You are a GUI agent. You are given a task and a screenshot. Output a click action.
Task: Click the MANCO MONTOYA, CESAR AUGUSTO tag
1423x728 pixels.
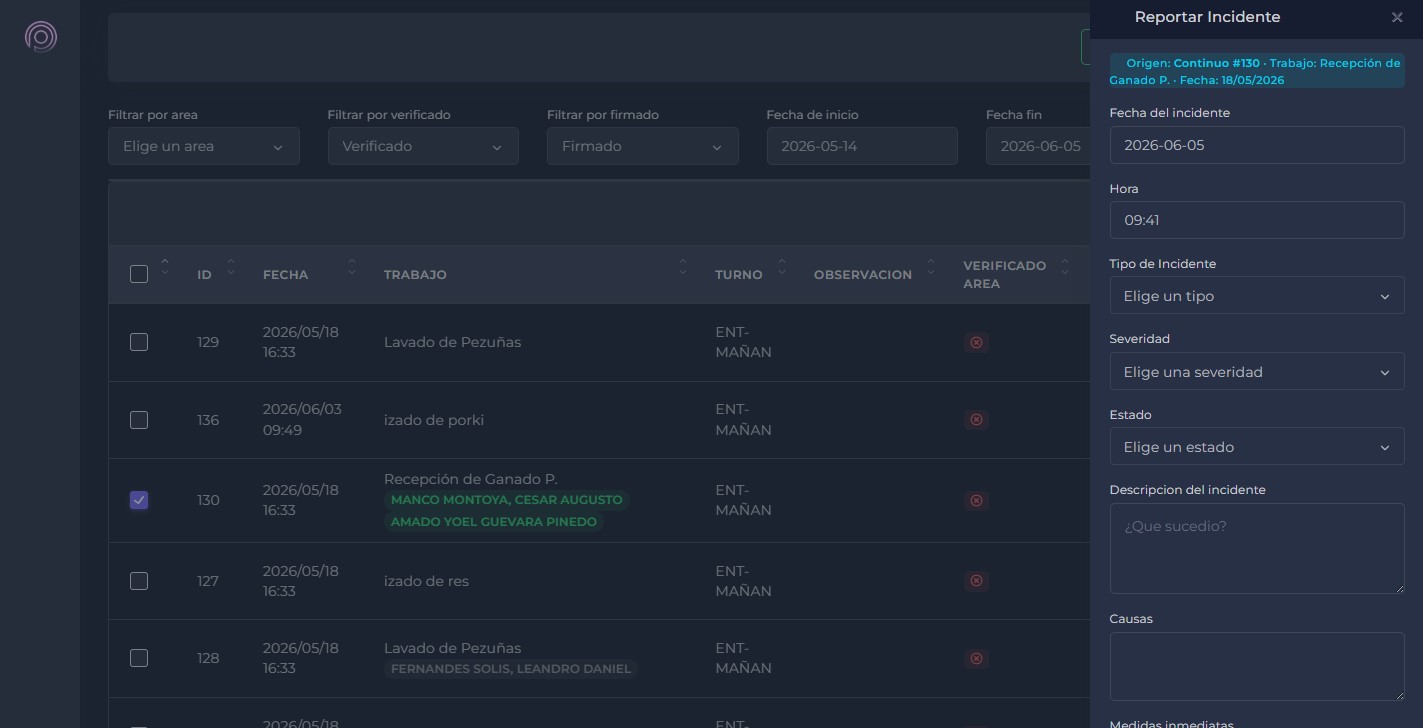point(507,500)
